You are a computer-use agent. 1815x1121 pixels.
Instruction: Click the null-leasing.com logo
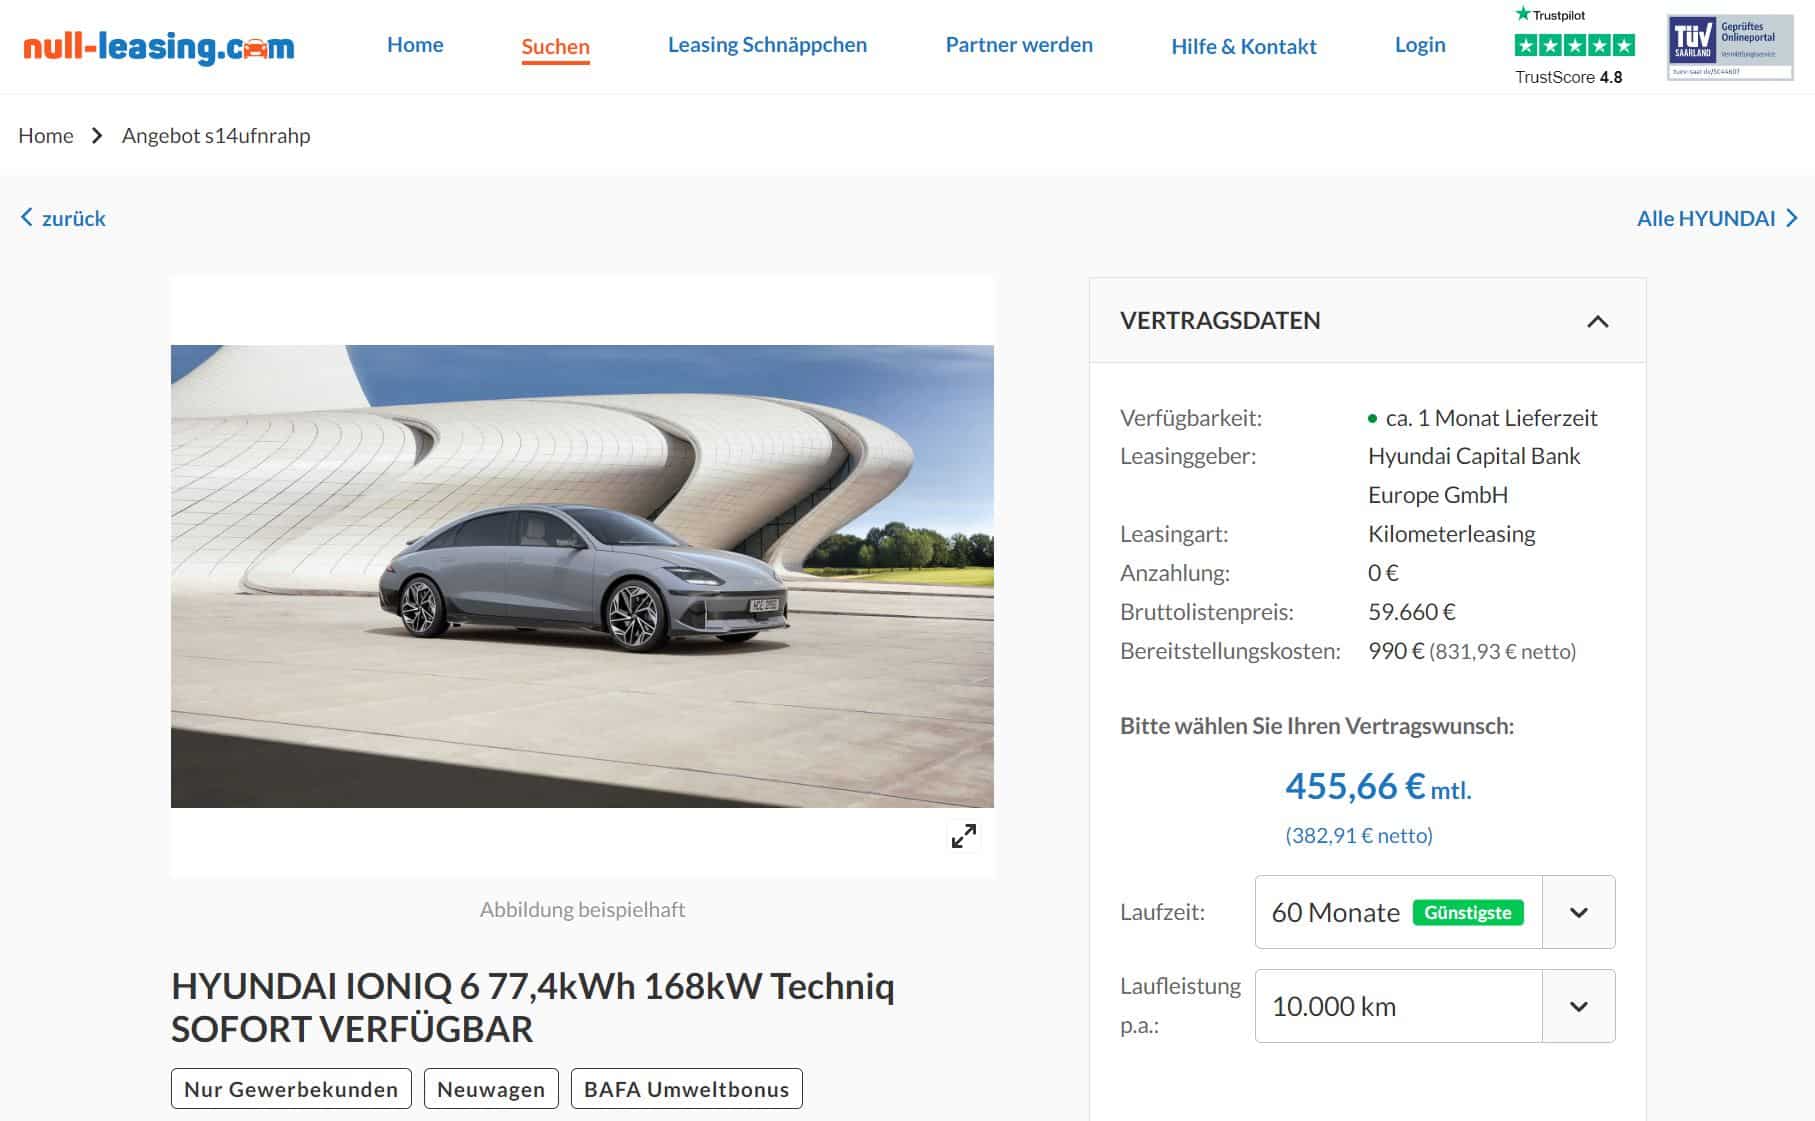[x=158, y=47]
